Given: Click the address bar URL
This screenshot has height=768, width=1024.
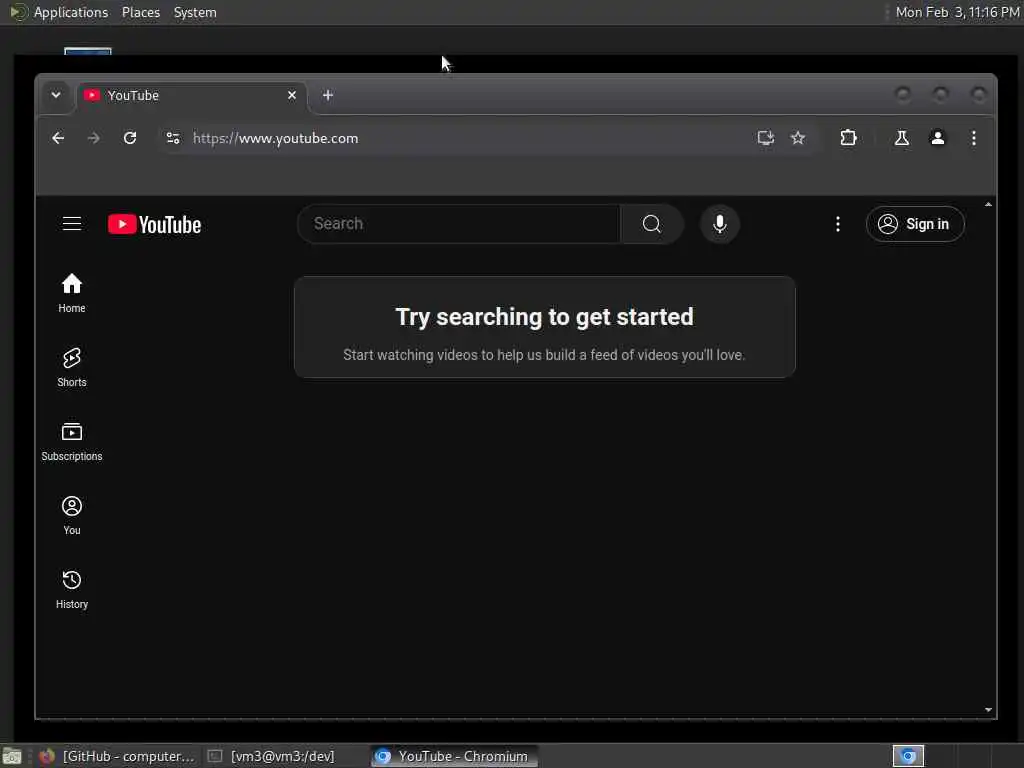Looking at the screenshot, I should pyautogui.click(x=275, y=138).
